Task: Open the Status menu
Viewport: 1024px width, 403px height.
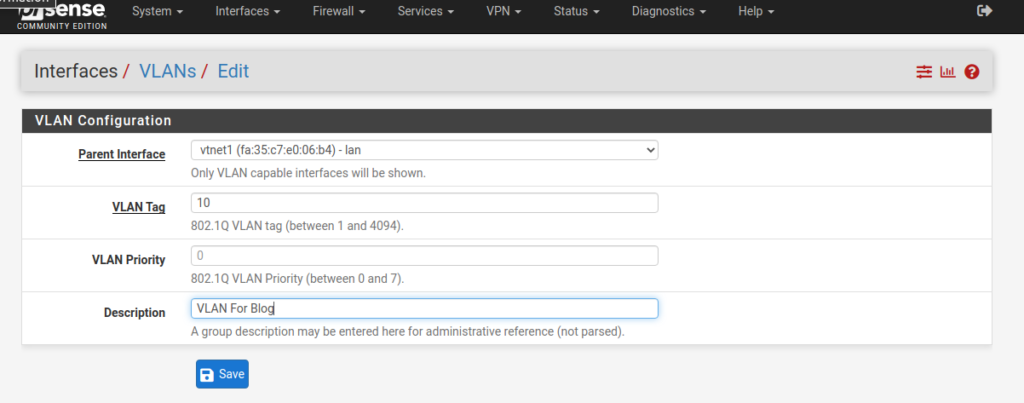Action: pyautogui.click(x=576, y=12)
